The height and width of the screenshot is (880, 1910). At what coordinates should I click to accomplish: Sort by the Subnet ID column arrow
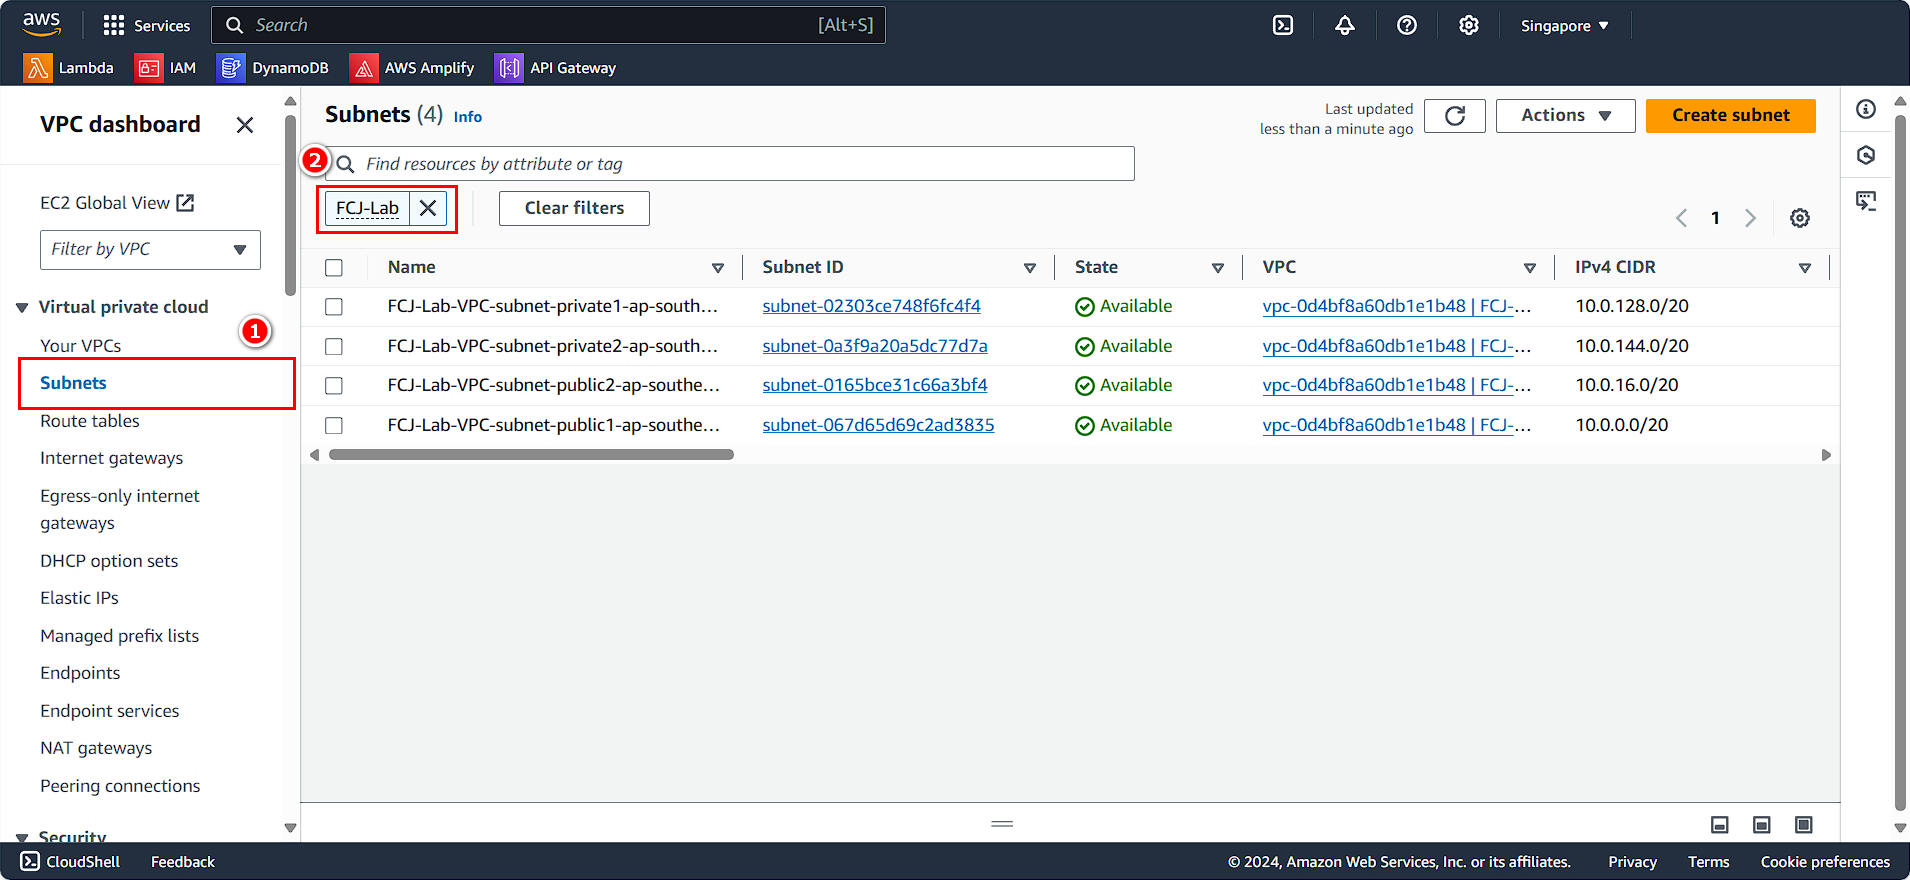click(x=1030, y=268)
